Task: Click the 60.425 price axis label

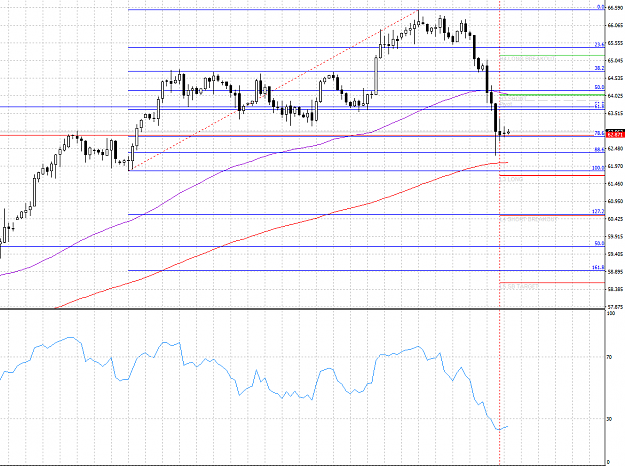Action: [x=615, y=219]
